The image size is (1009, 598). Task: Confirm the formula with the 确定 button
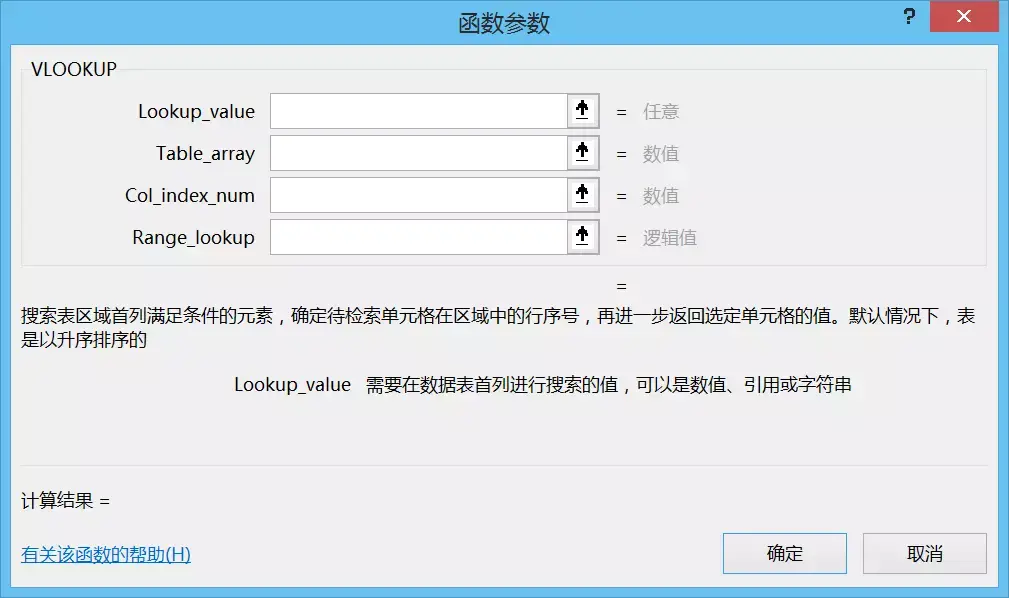[x=784, y=552]
